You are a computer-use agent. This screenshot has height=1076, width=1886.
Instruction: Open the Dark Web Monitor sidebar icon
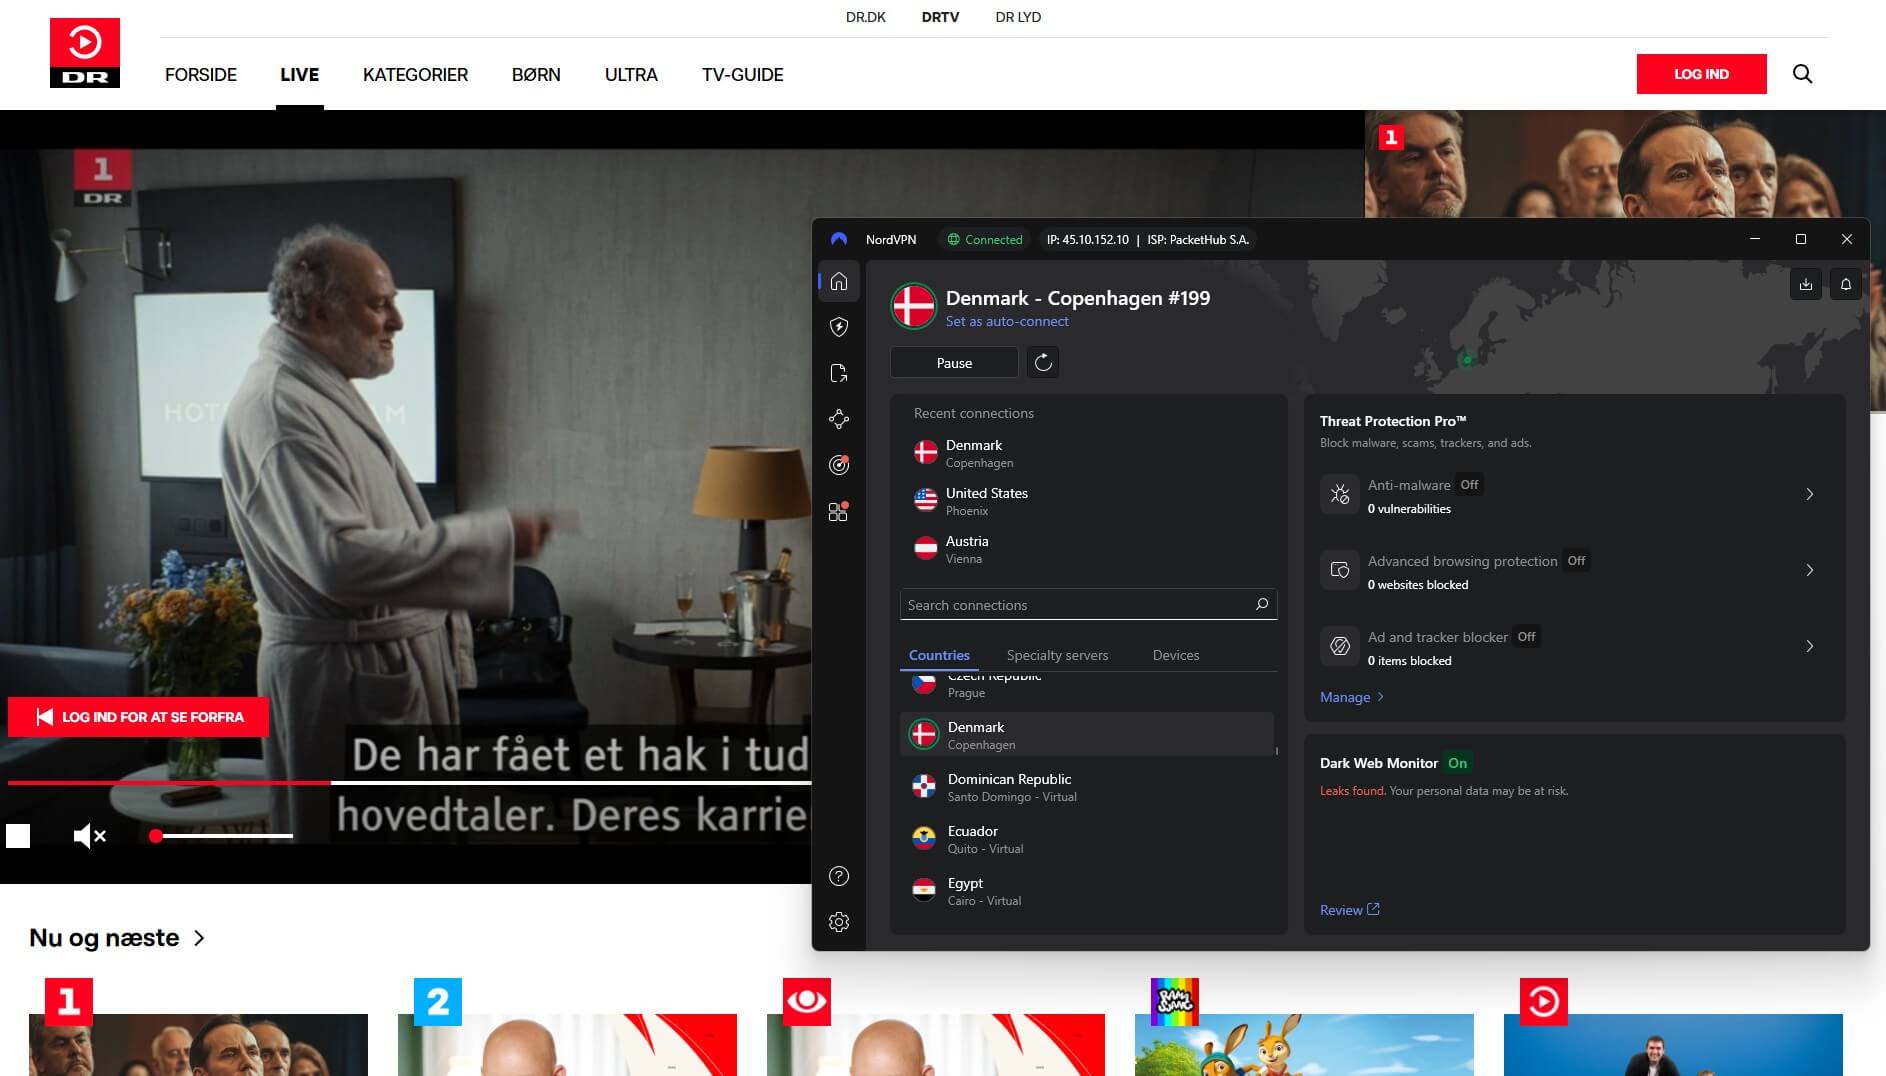click(x=839, y=465)
